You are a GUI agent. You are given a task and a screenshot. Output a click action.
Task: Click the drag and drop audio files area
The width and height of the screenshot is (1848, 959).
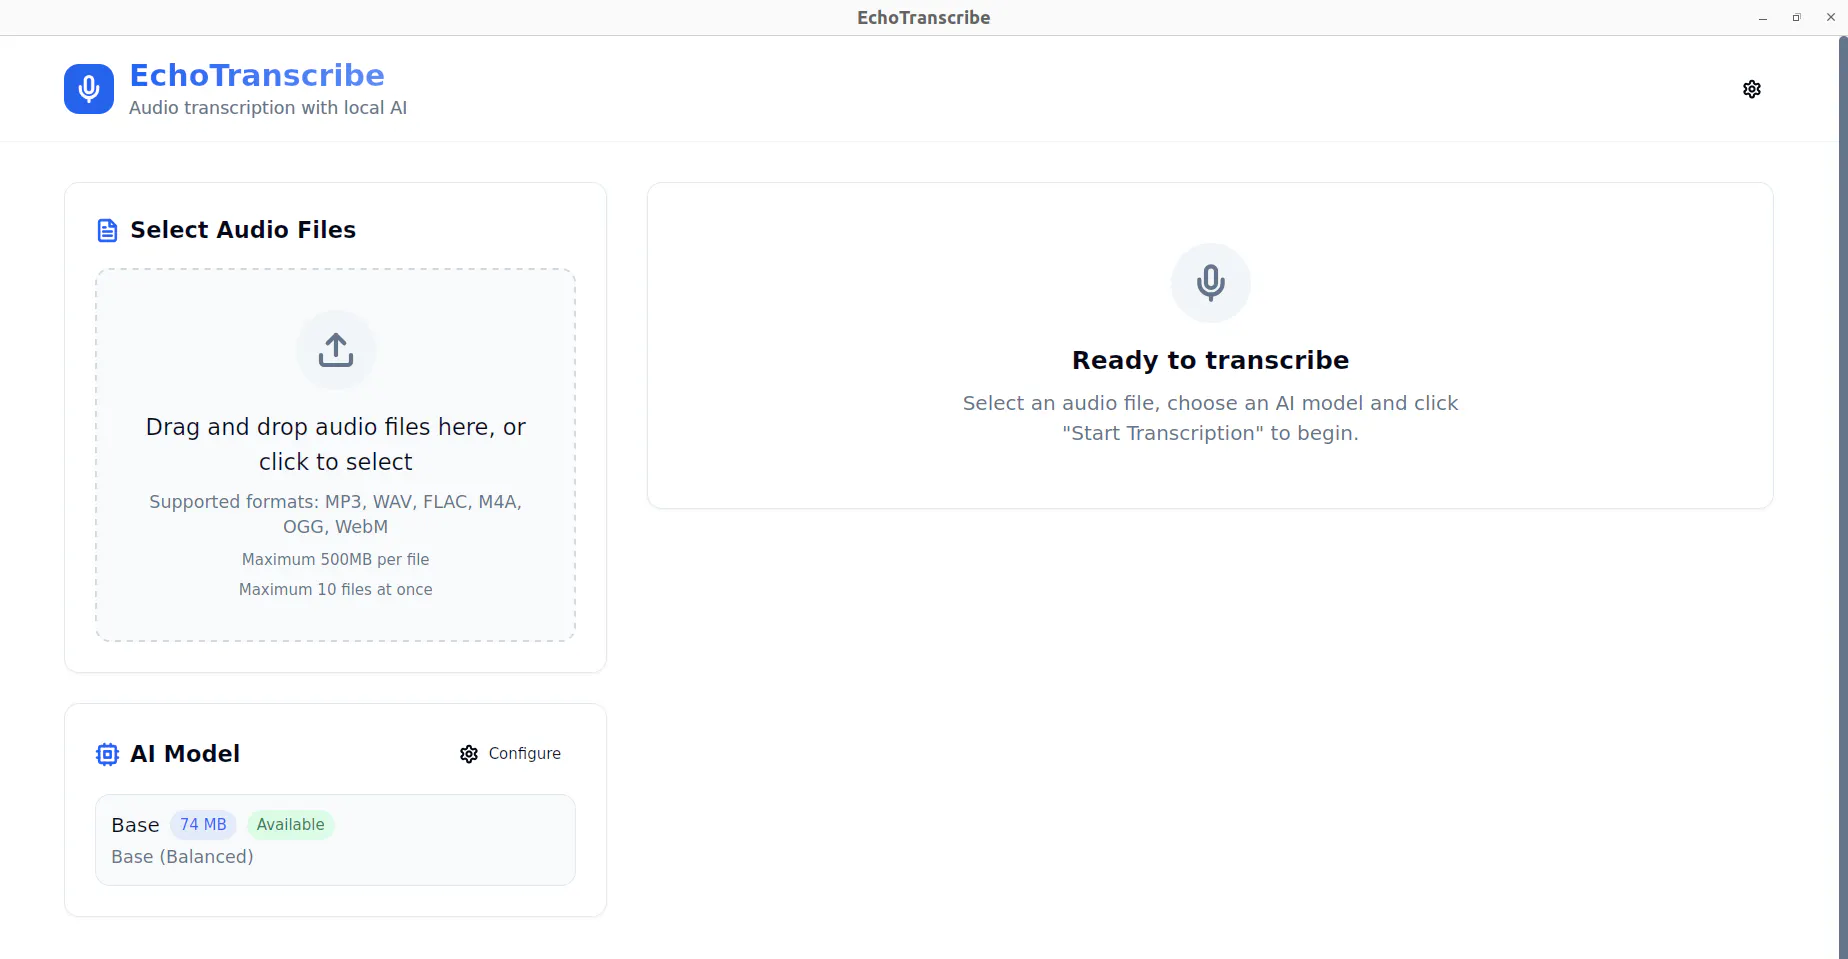(x=335, y=455)
